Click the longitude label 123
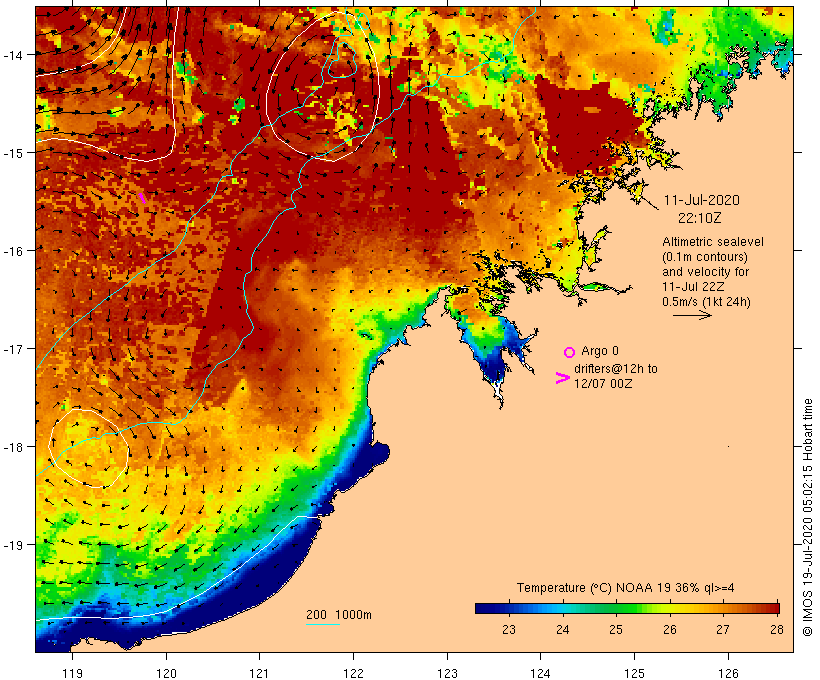Image resolution: width=820 pixels, height=680 pixels. point(447,673)
